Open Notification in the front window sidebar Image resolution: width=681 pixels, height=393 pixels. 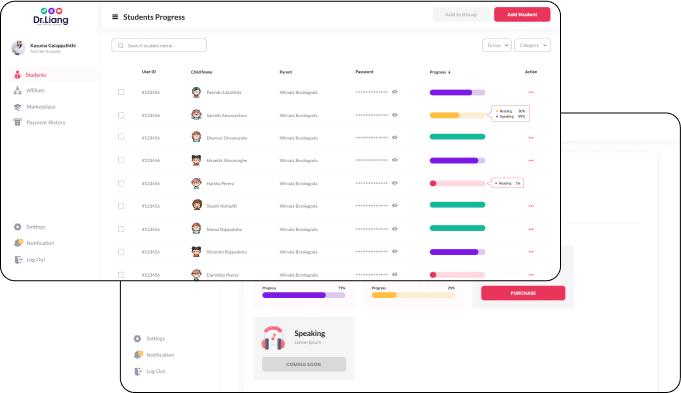pos(40,243)
